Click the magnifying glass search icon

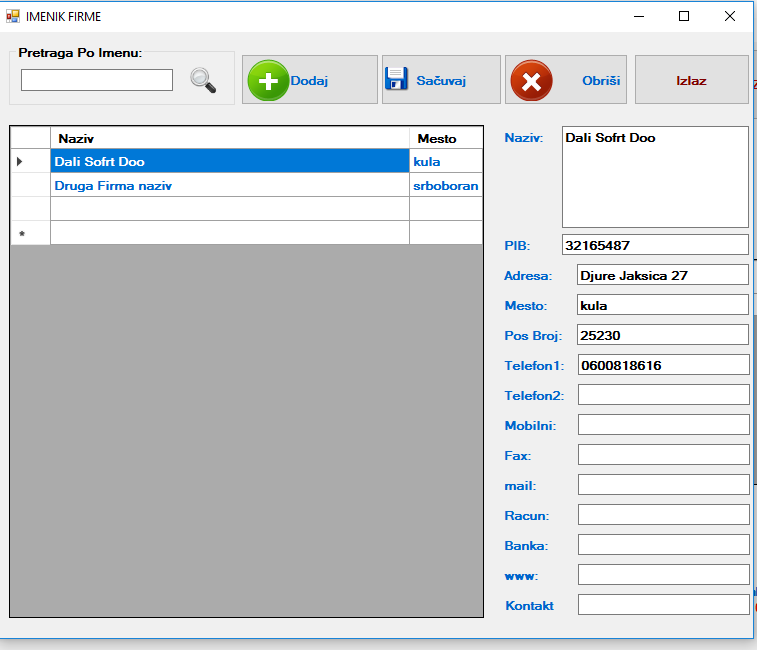pyautogui.click(x=203, y=80)
